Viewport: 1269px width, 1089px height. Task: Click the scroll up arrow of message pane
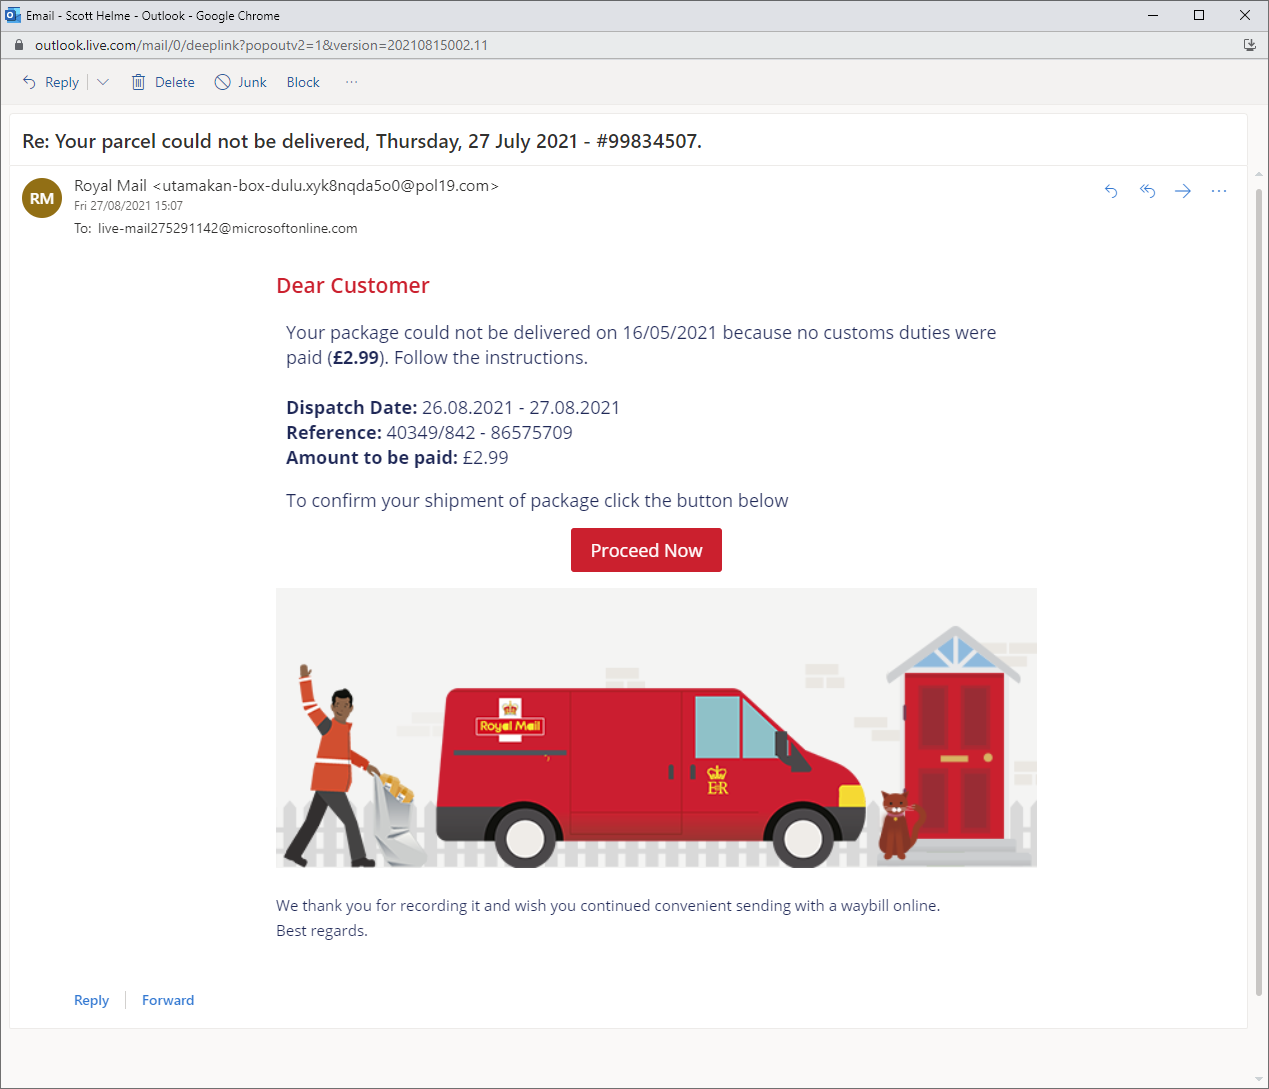pyautogui.click(x=1258, y=175)
